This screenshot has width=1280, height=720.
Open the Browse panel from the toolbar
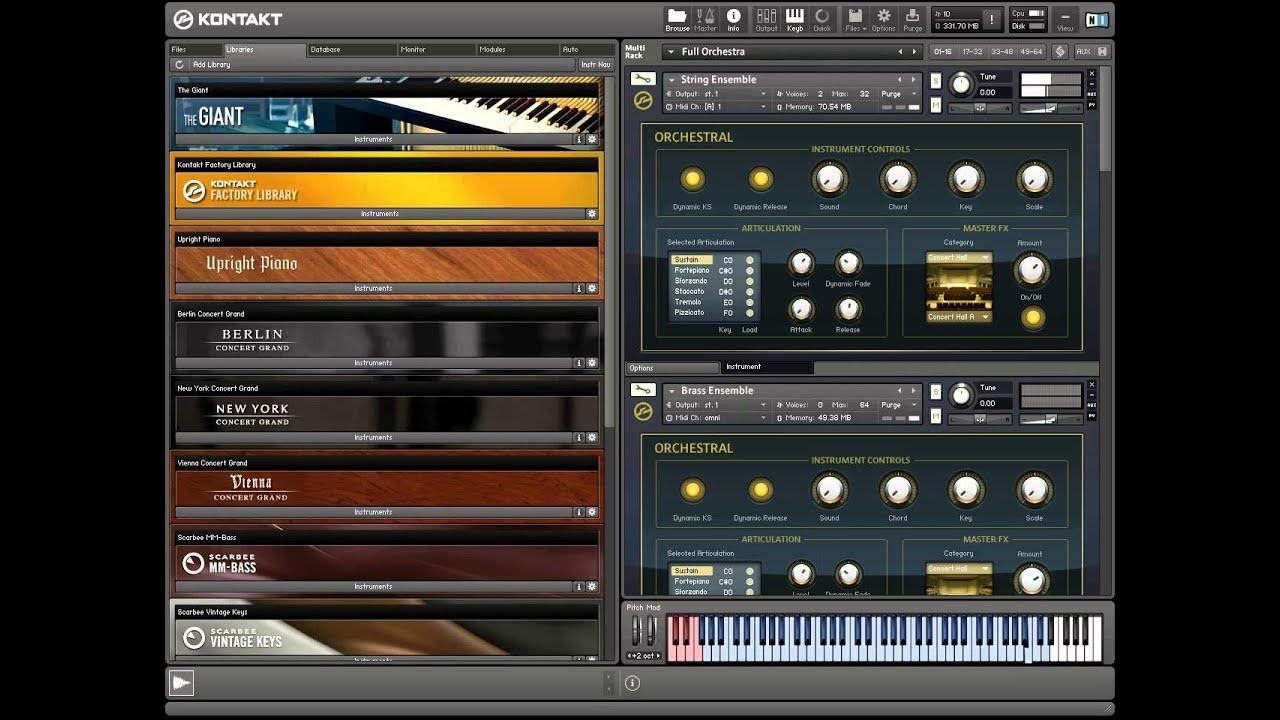click(x=677, y=19)
